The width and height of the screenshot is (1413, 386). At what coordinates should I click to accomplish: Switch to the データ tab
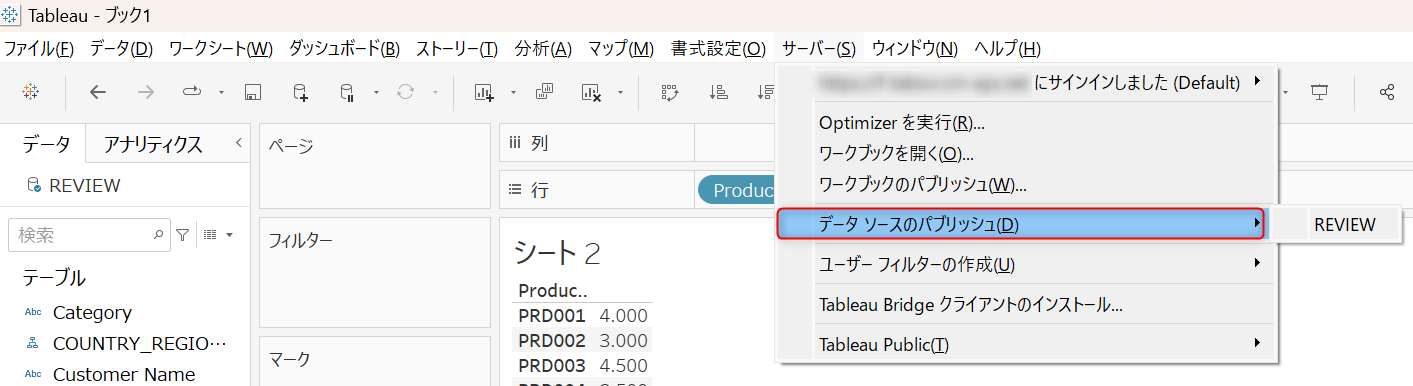(x=47, y=144)
